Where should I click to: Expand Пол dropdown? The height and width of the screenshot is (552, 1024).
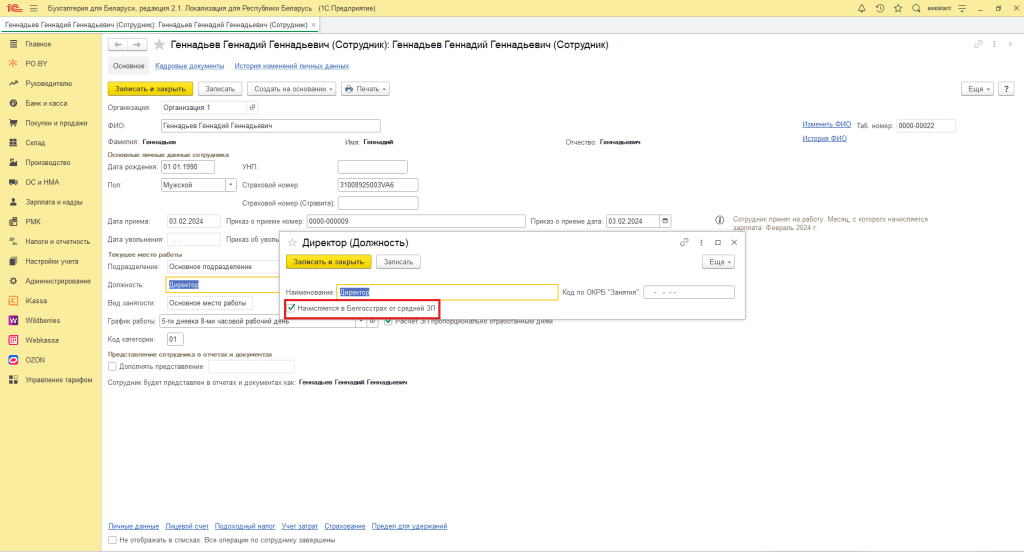tap(231, 185)
